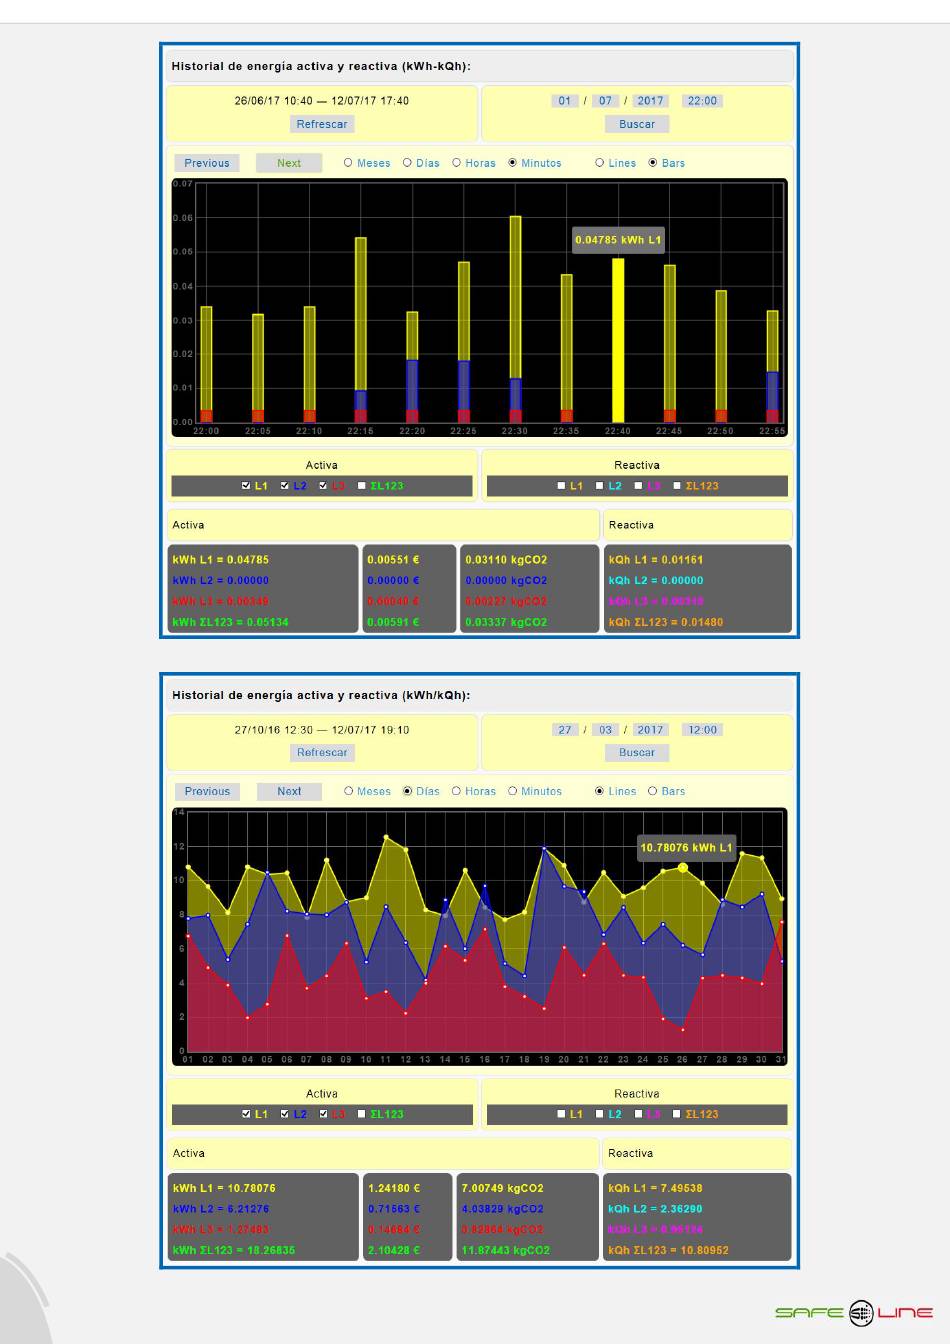This screenshot has width=950, height=1344.
Task: Click 2.10428 € total cost value
Action: coord(394,1250)
